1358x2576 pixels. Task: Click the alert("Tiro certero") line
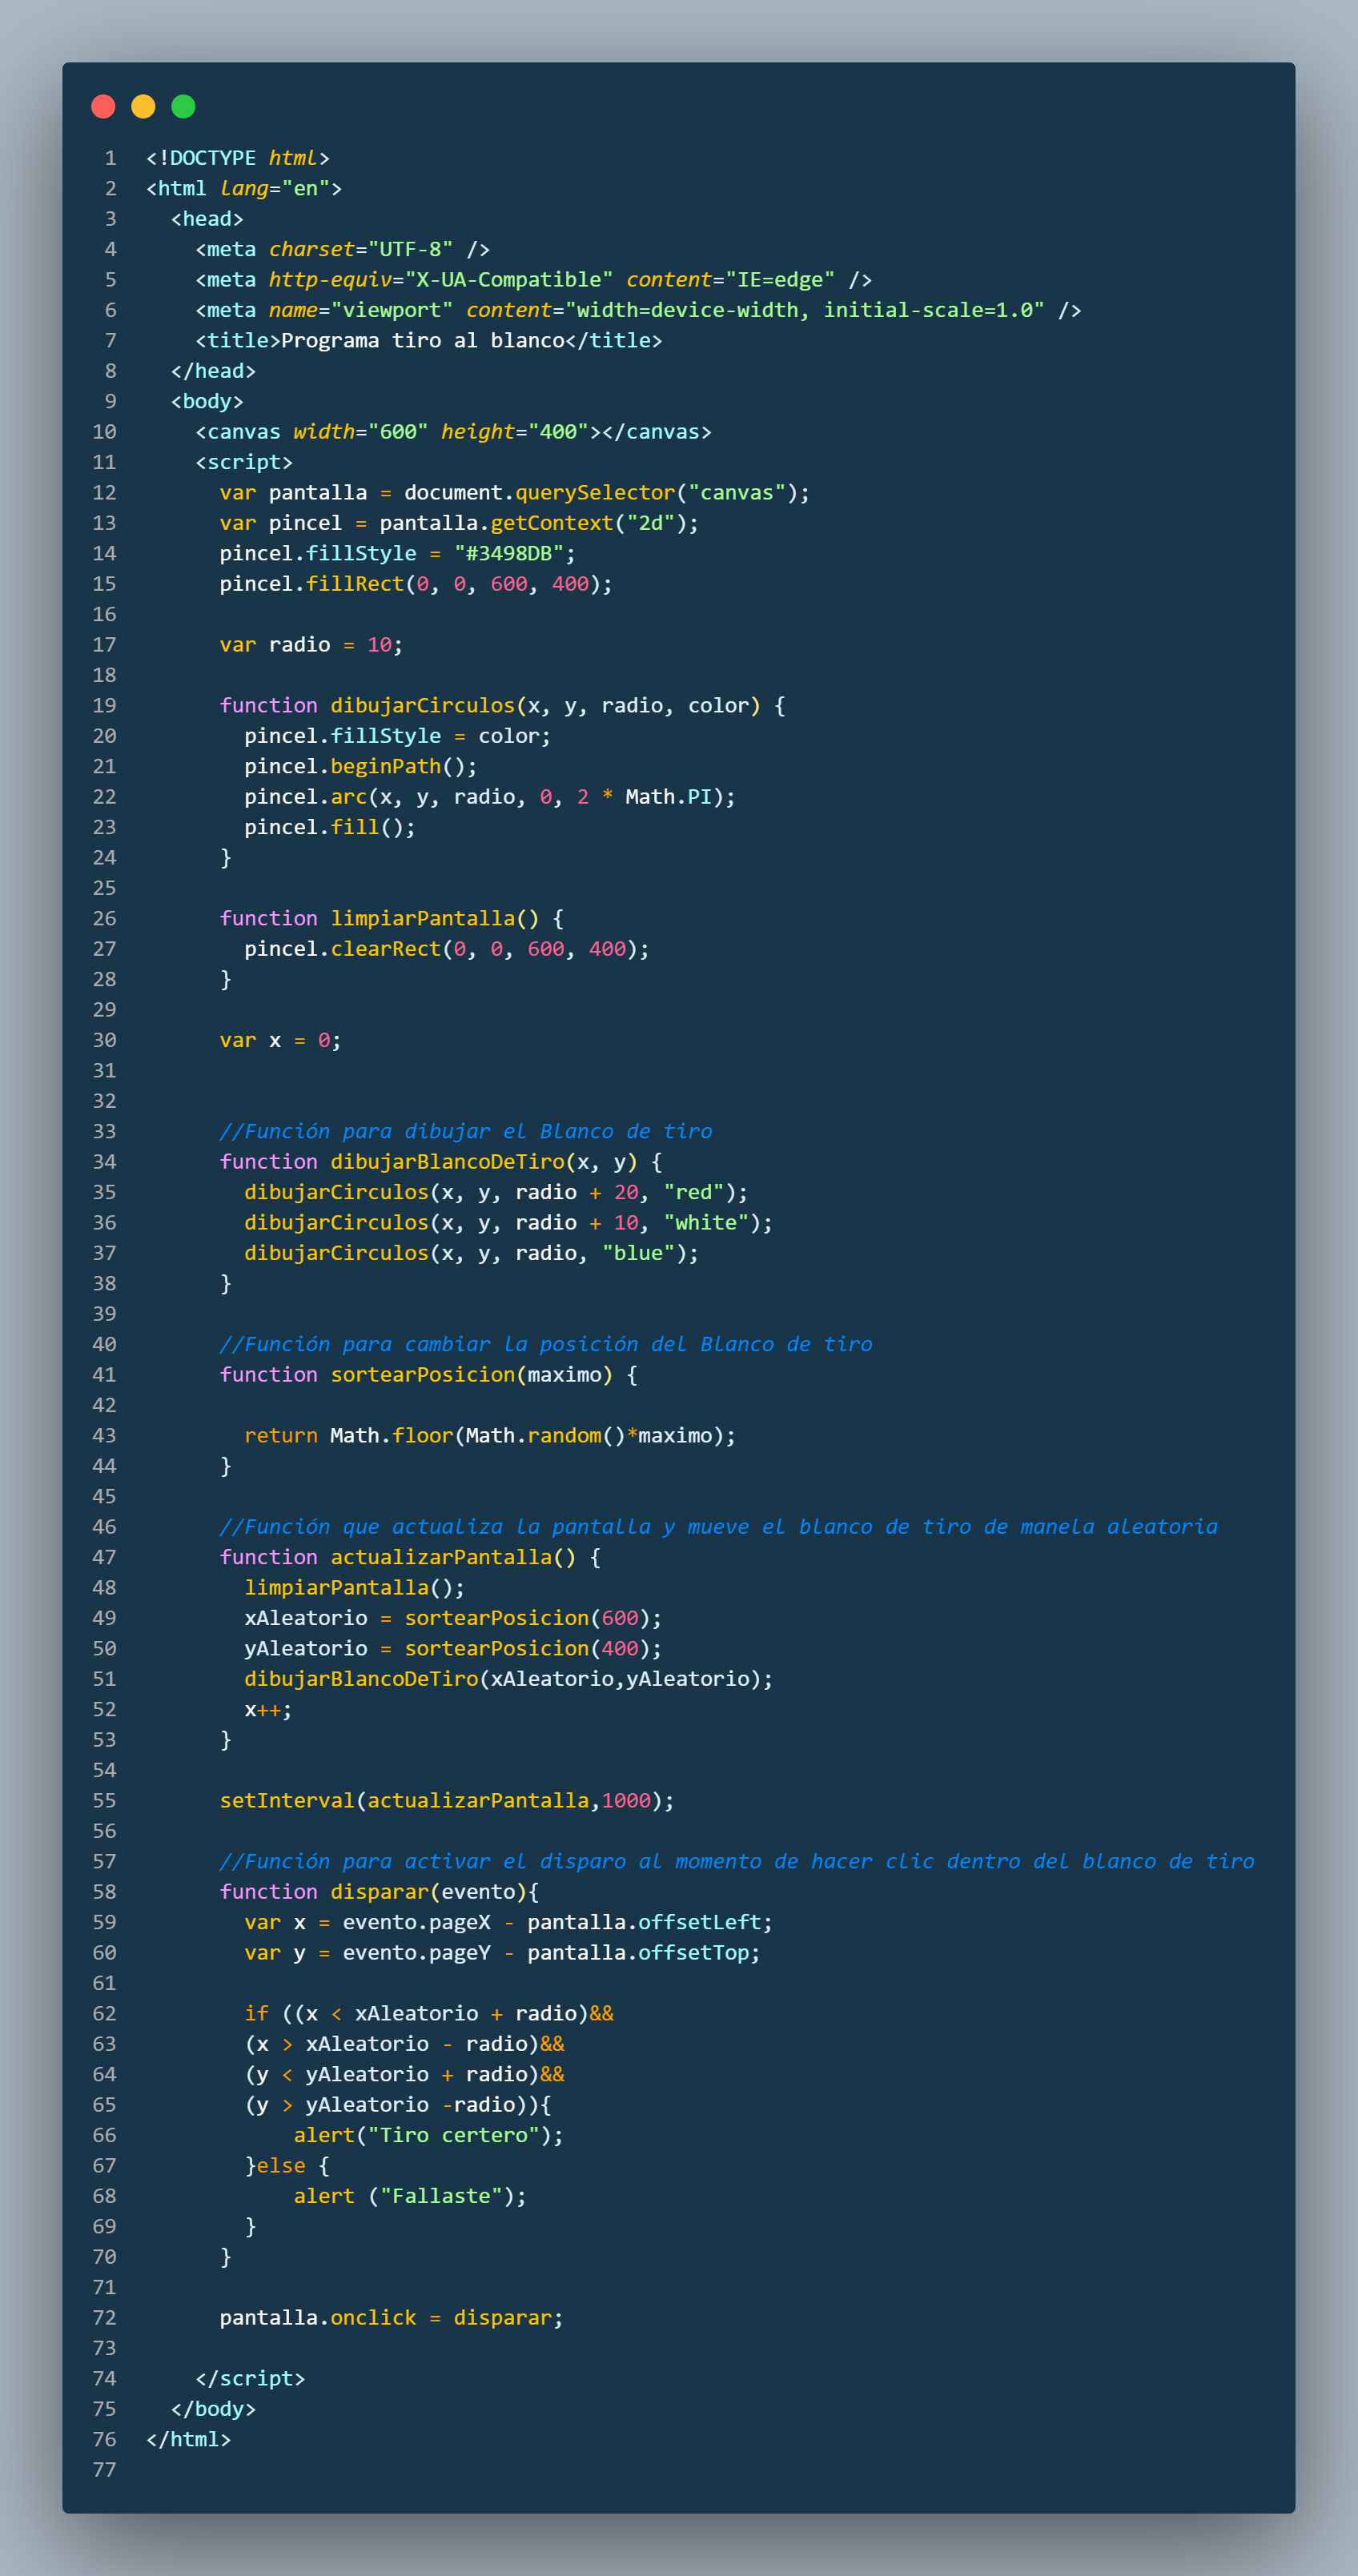tap(428, 2135)
